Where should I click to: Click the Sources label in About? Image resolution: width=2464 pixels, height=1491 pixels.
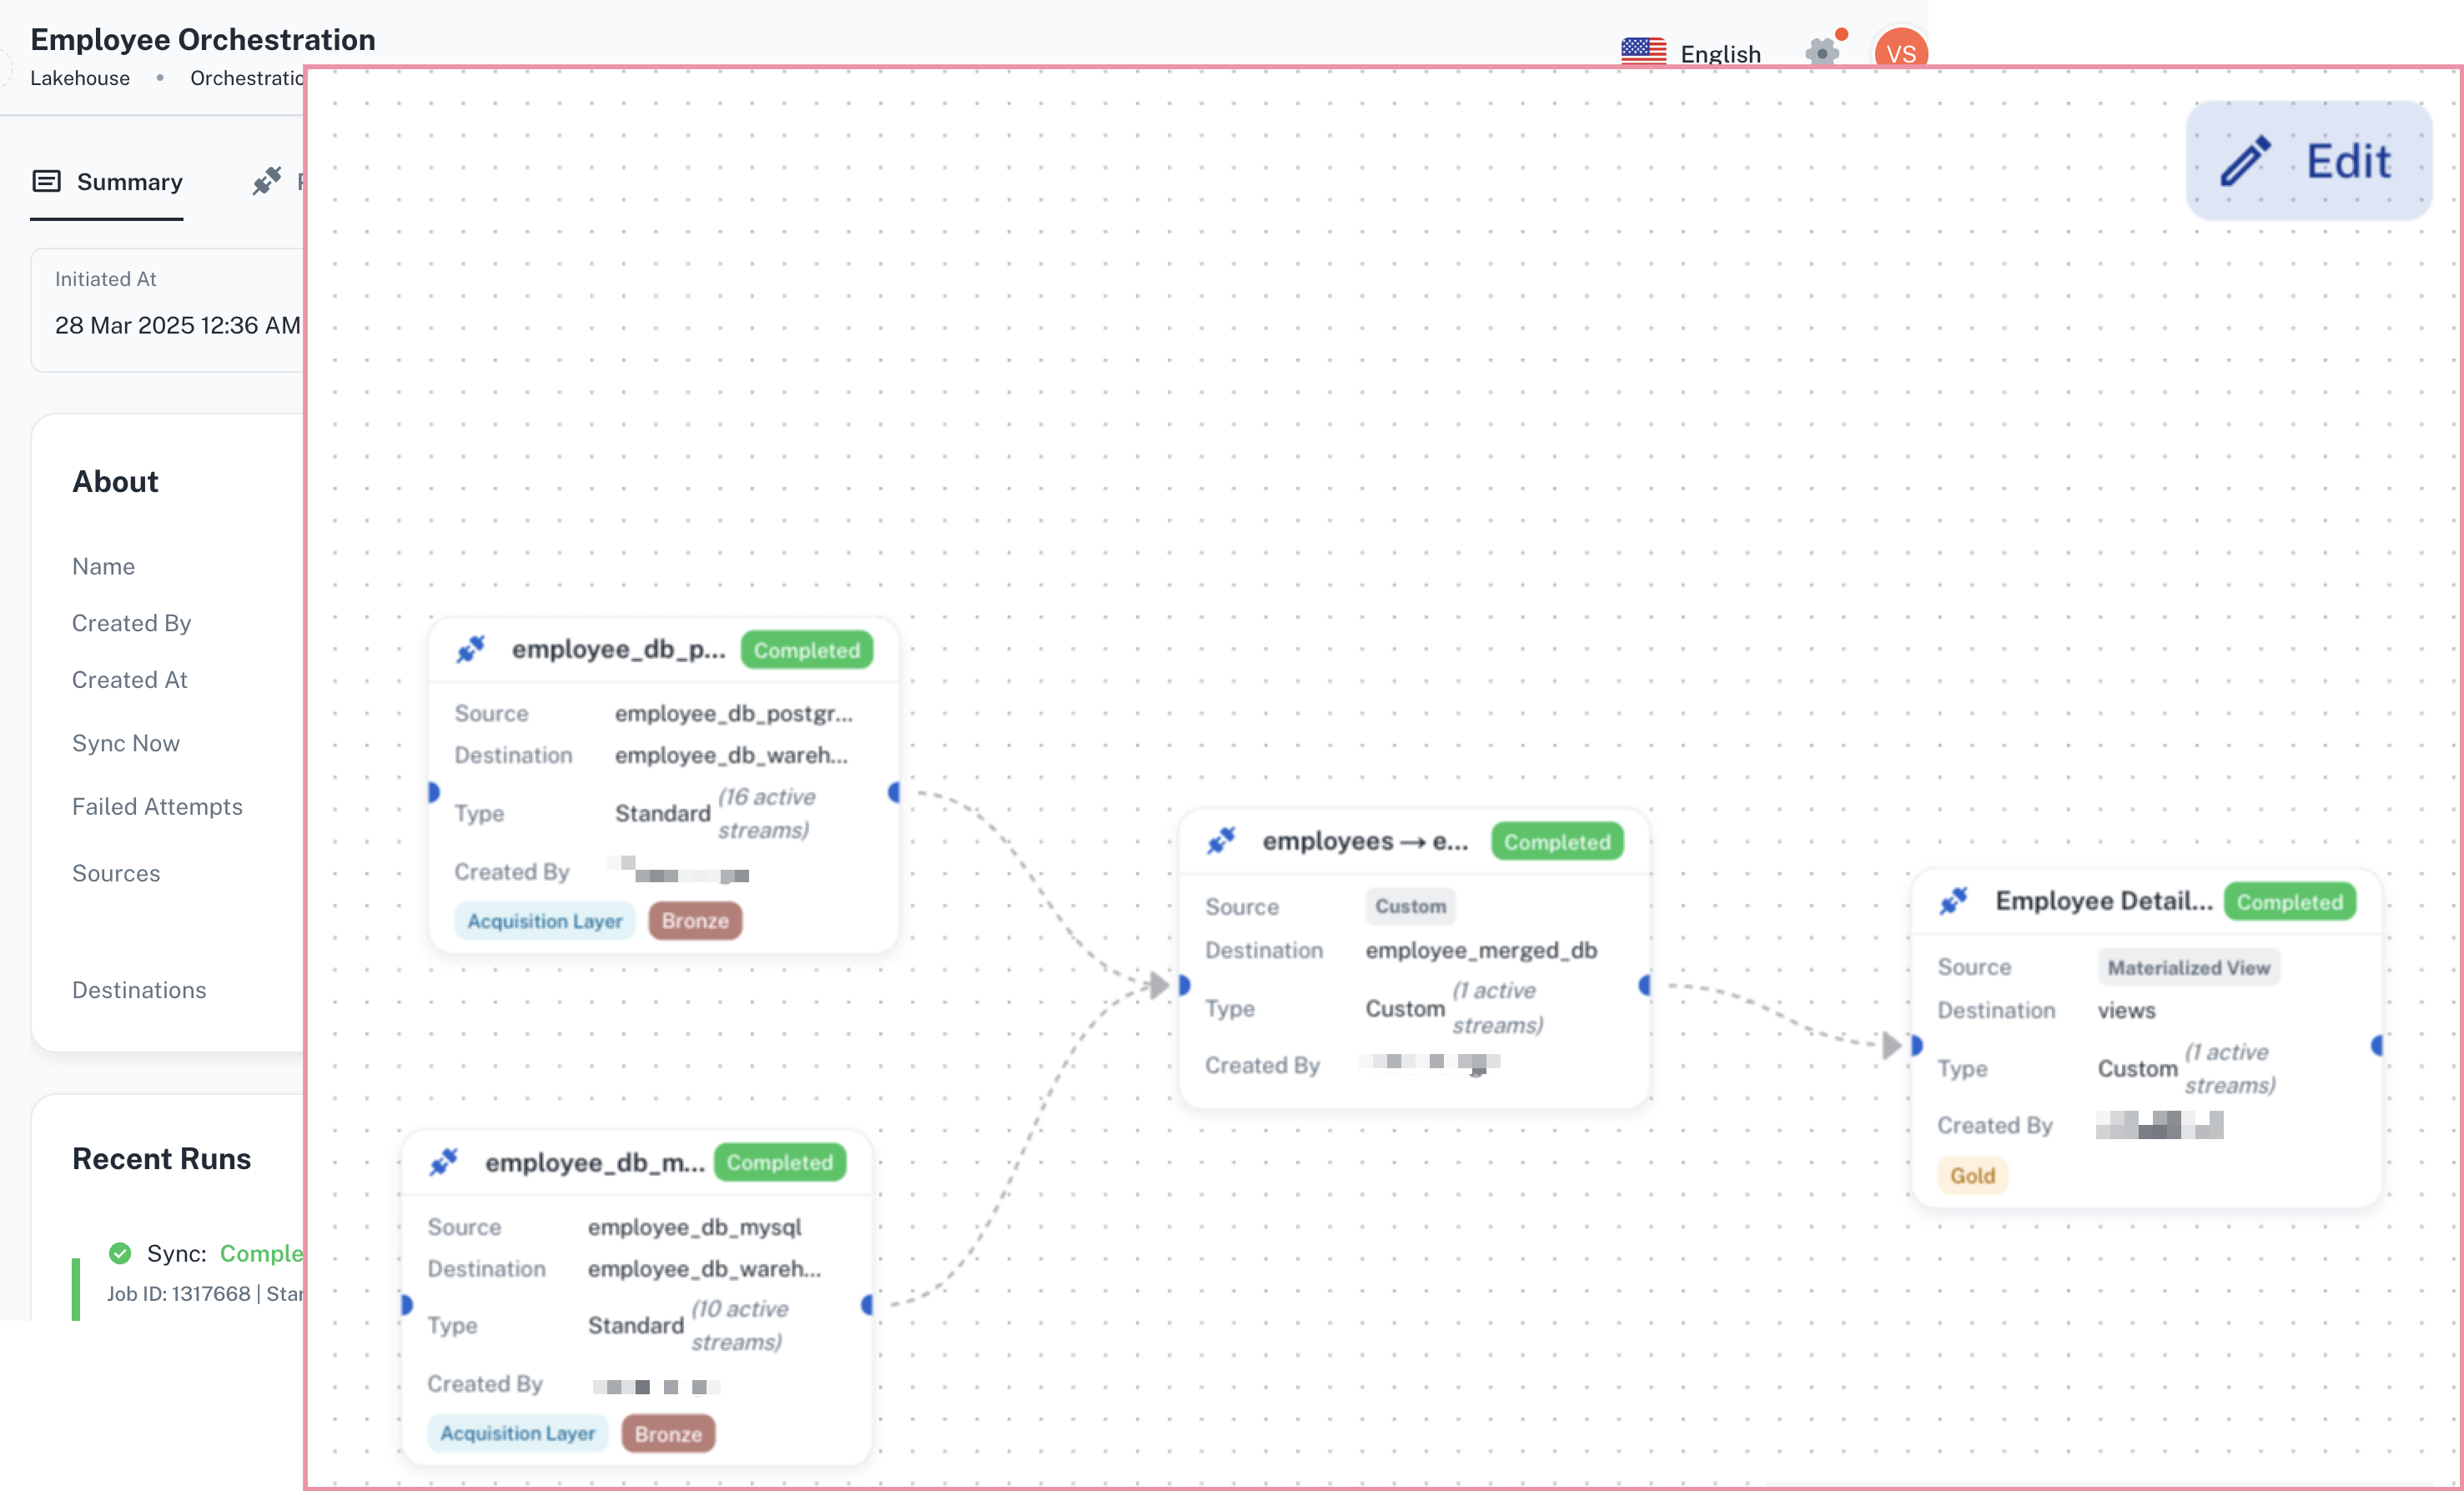(x=116, y=873)
